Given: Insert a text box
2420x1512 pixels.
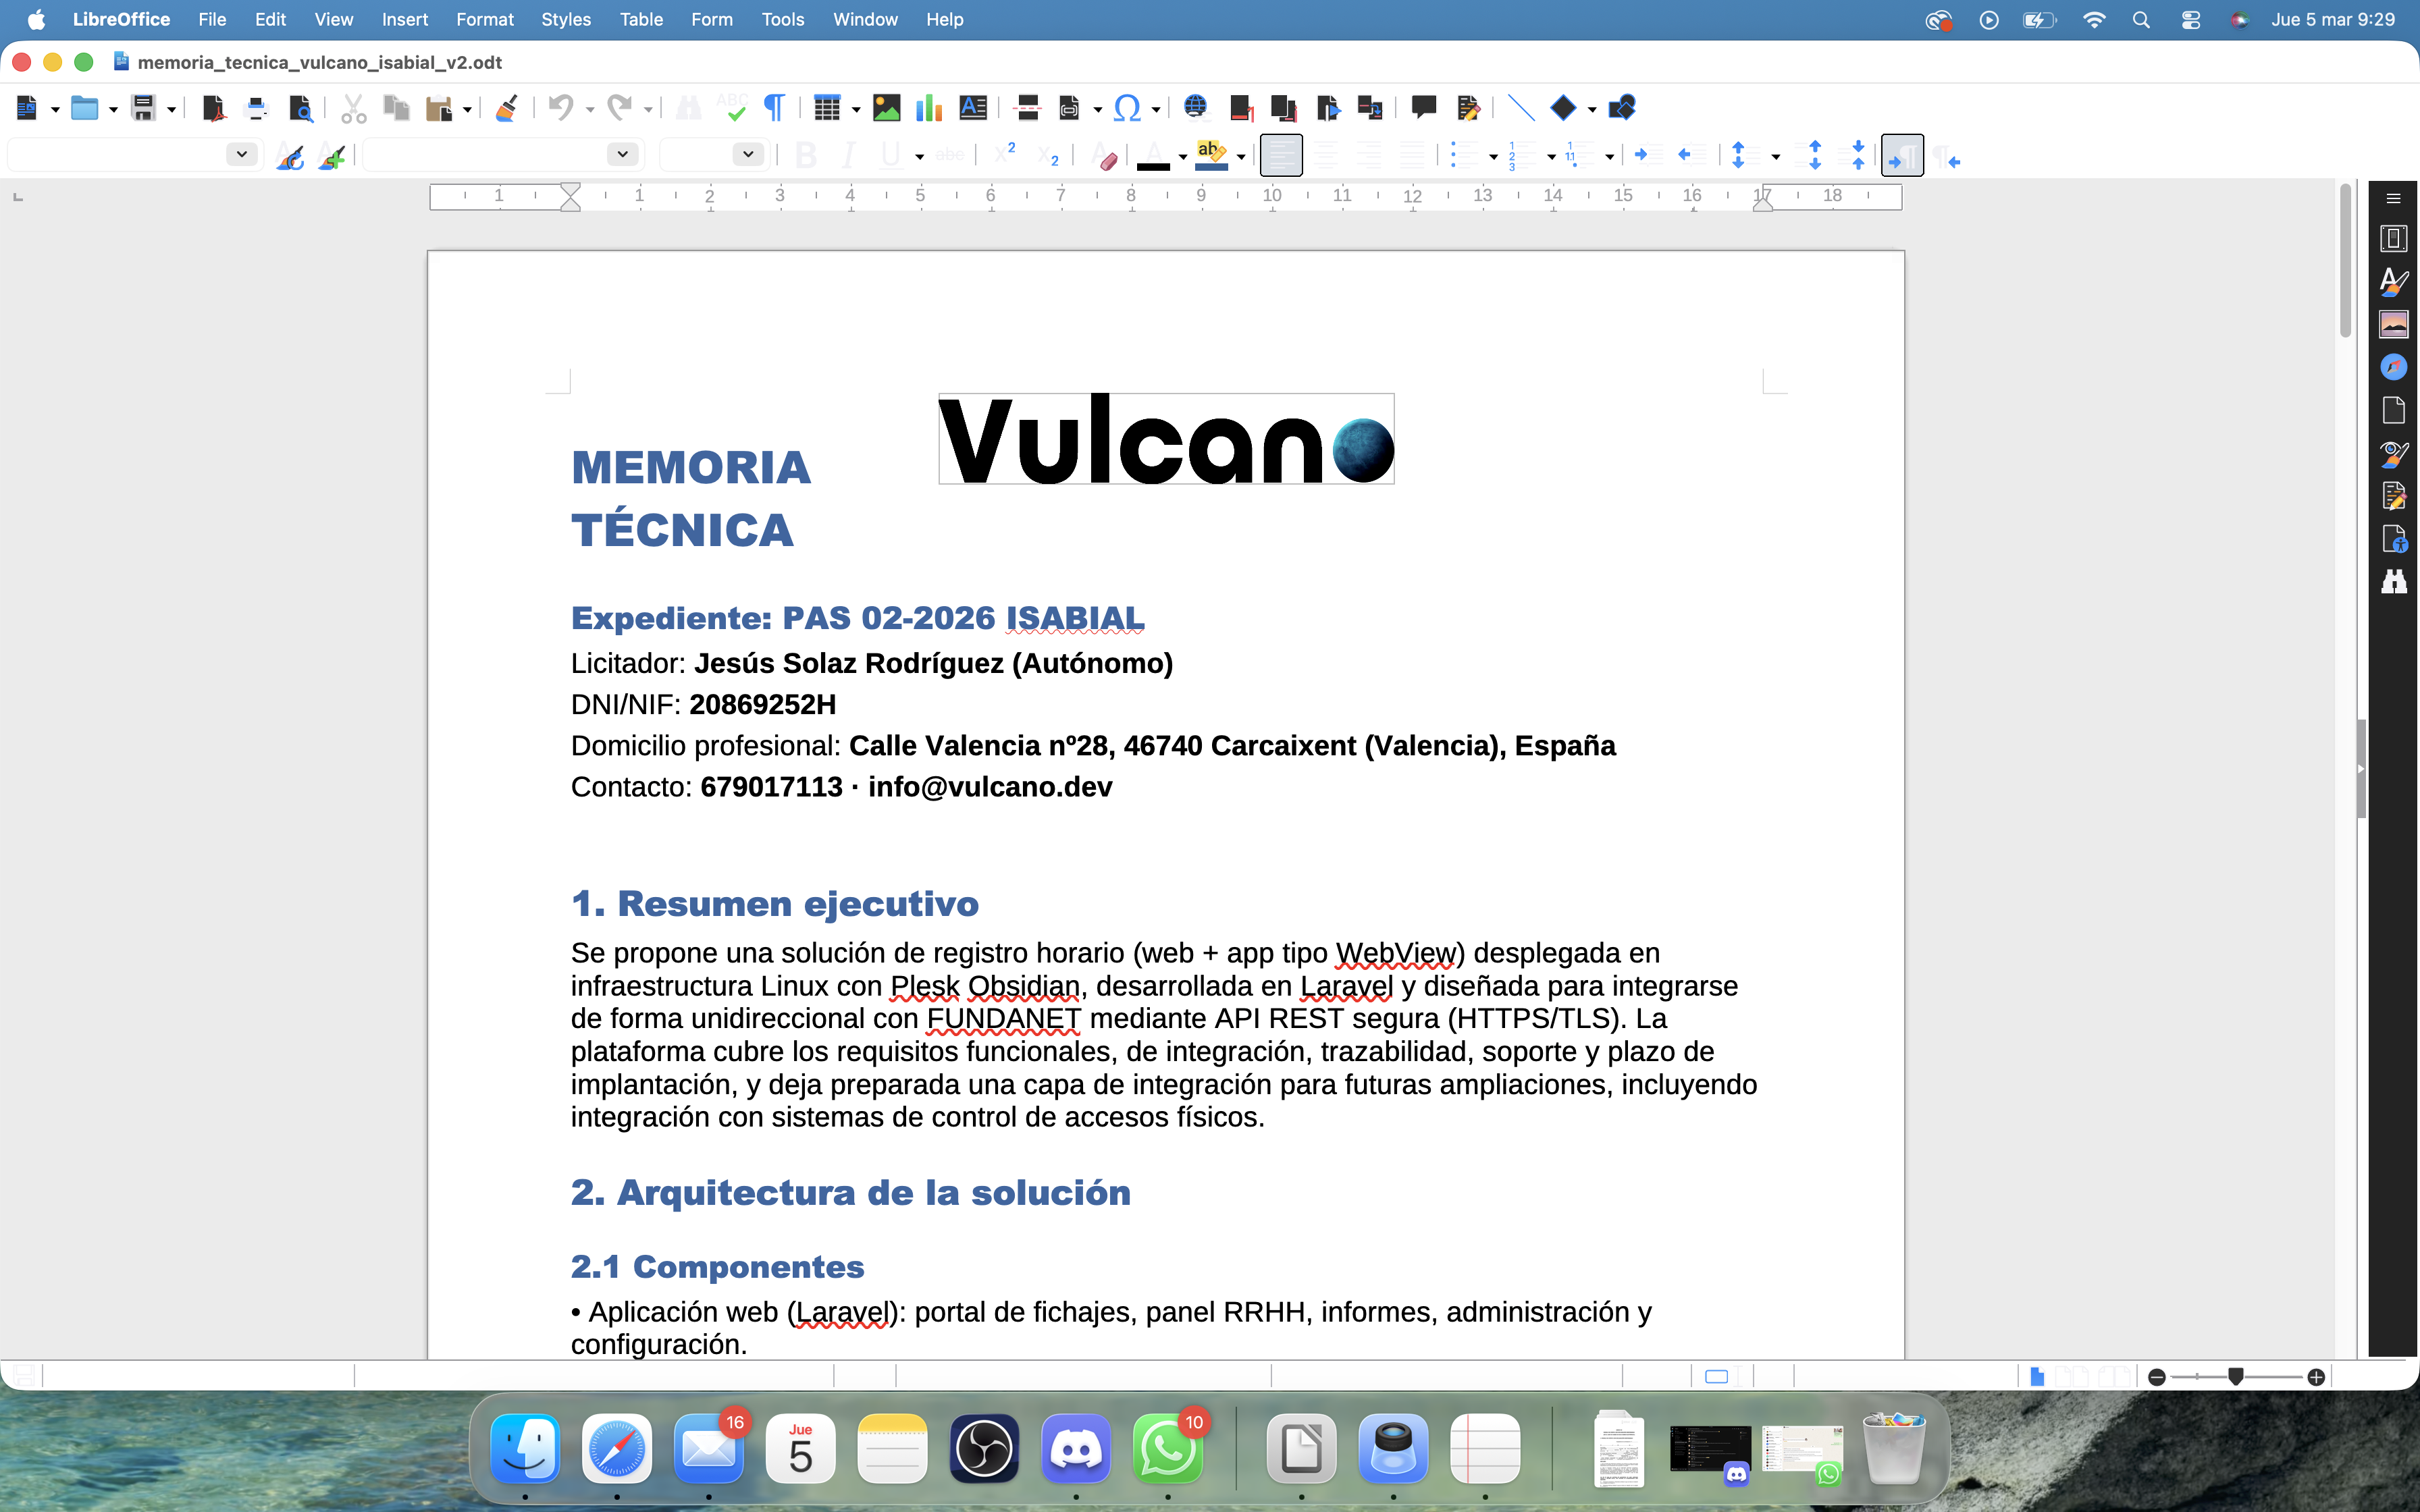Looking at the screenshot, I should coord(973,108).
